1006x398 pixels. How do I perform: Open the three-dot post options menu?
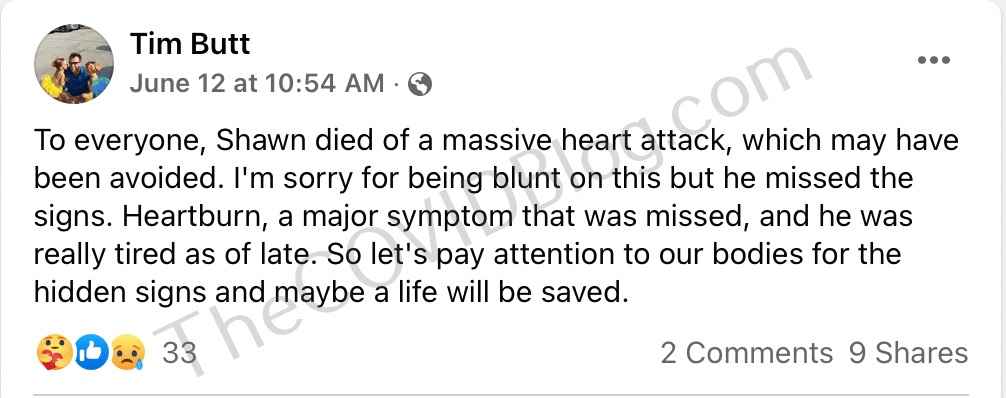click(934, 60)
